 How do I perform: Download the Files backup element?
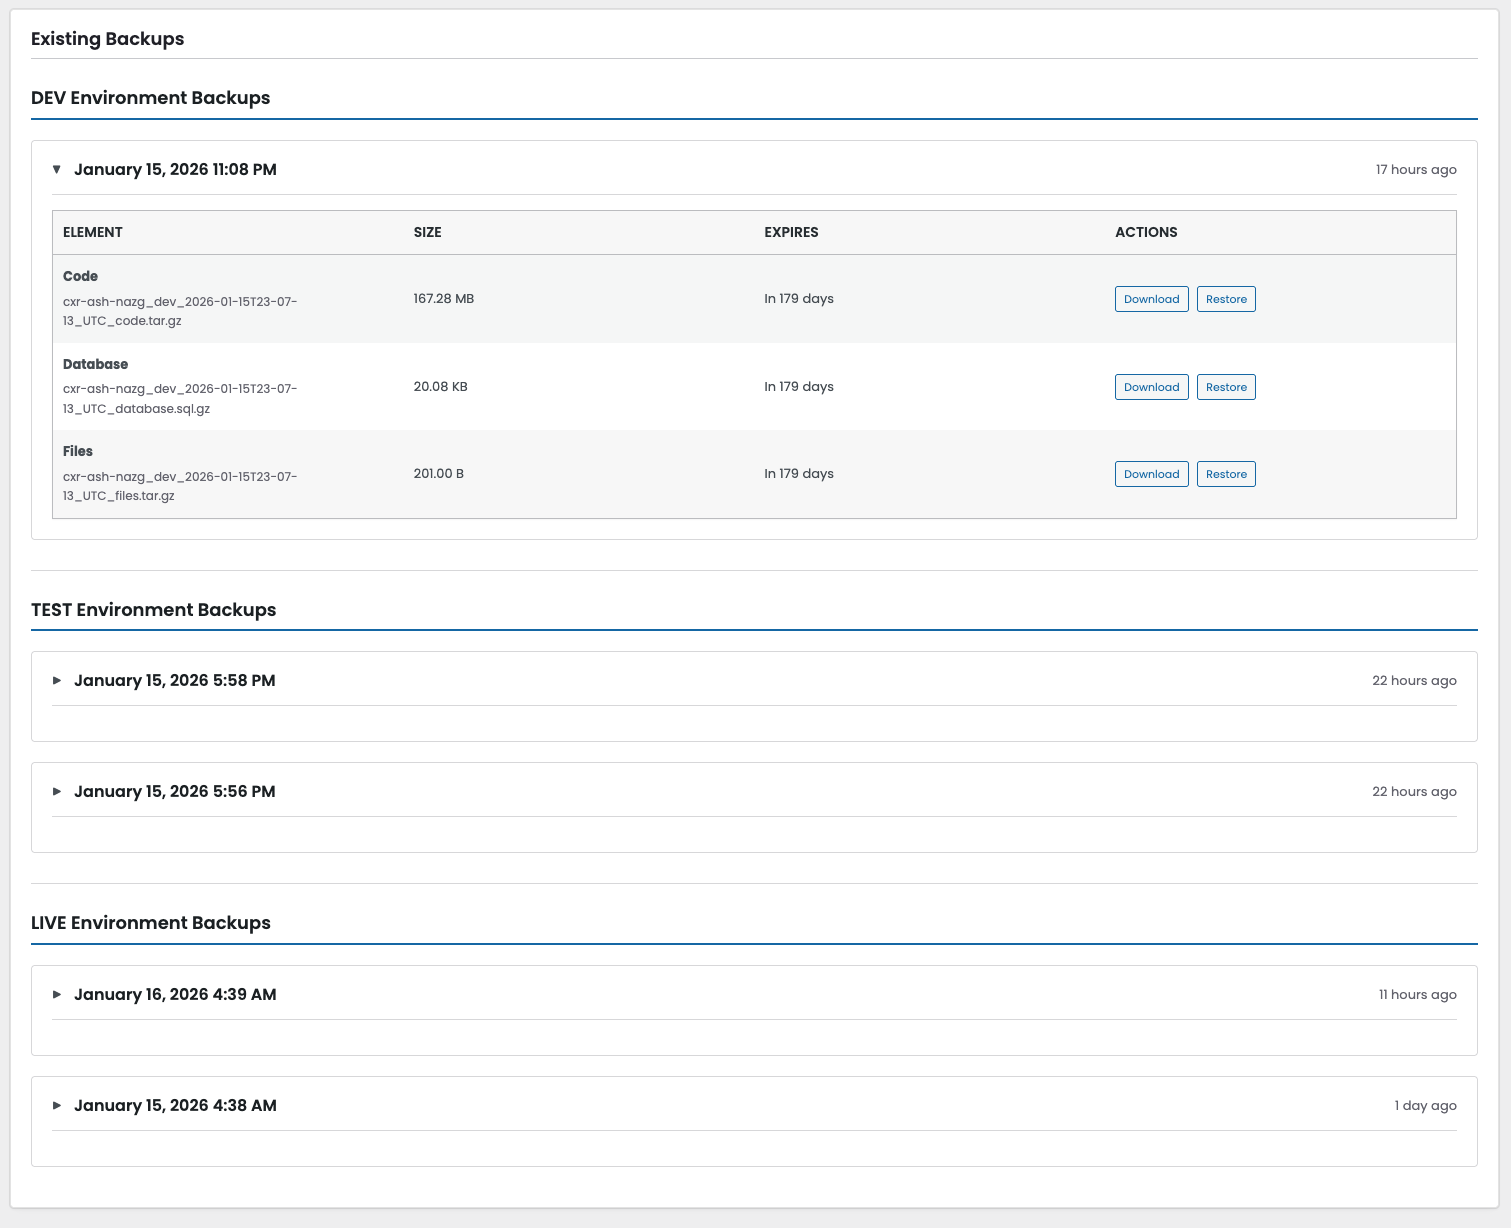coord(1151,473)
